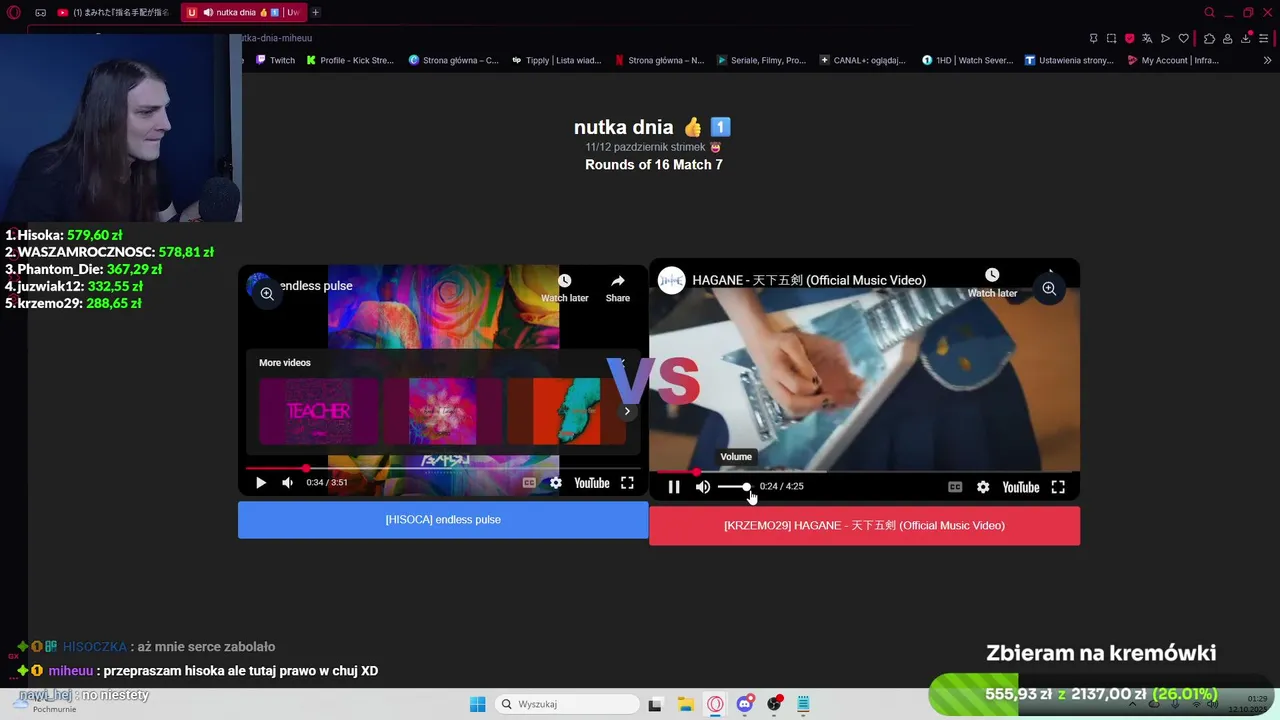Open a new browser tab
This screenshot has width=1280, height=720.
315,12
